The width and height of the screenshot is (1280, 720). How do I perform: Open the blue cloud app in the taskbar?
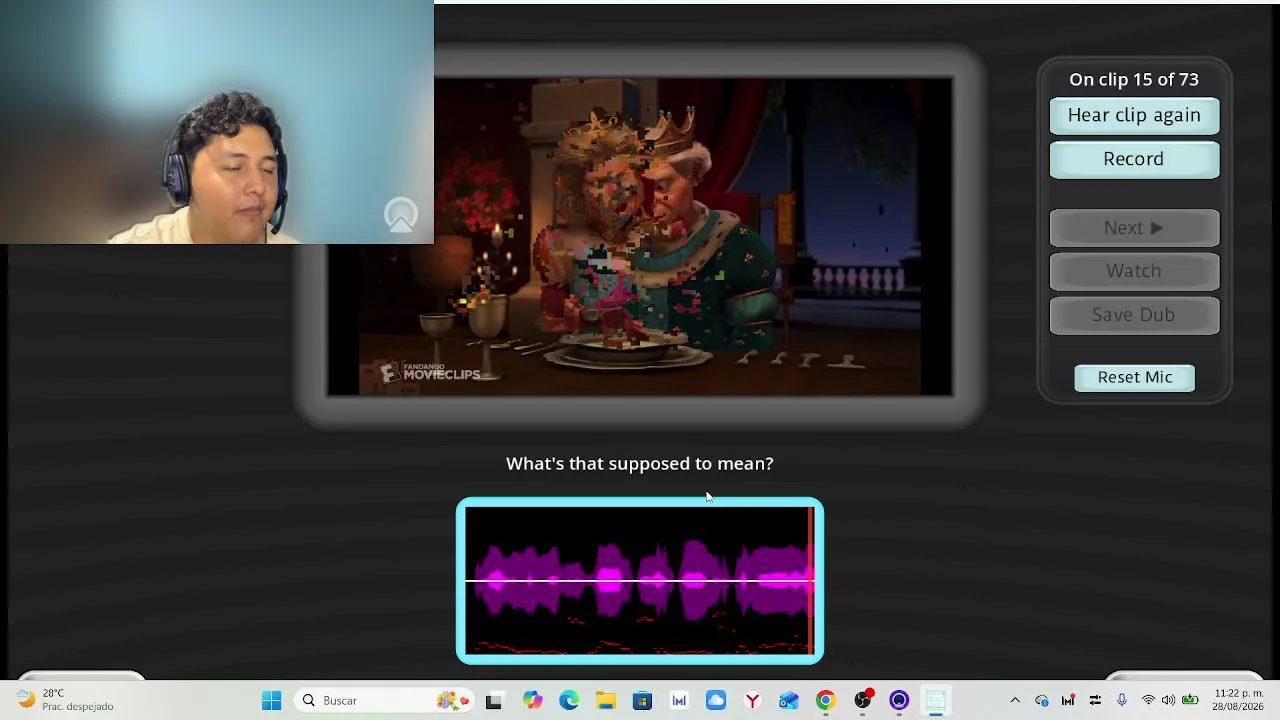(x=716, y=701)
